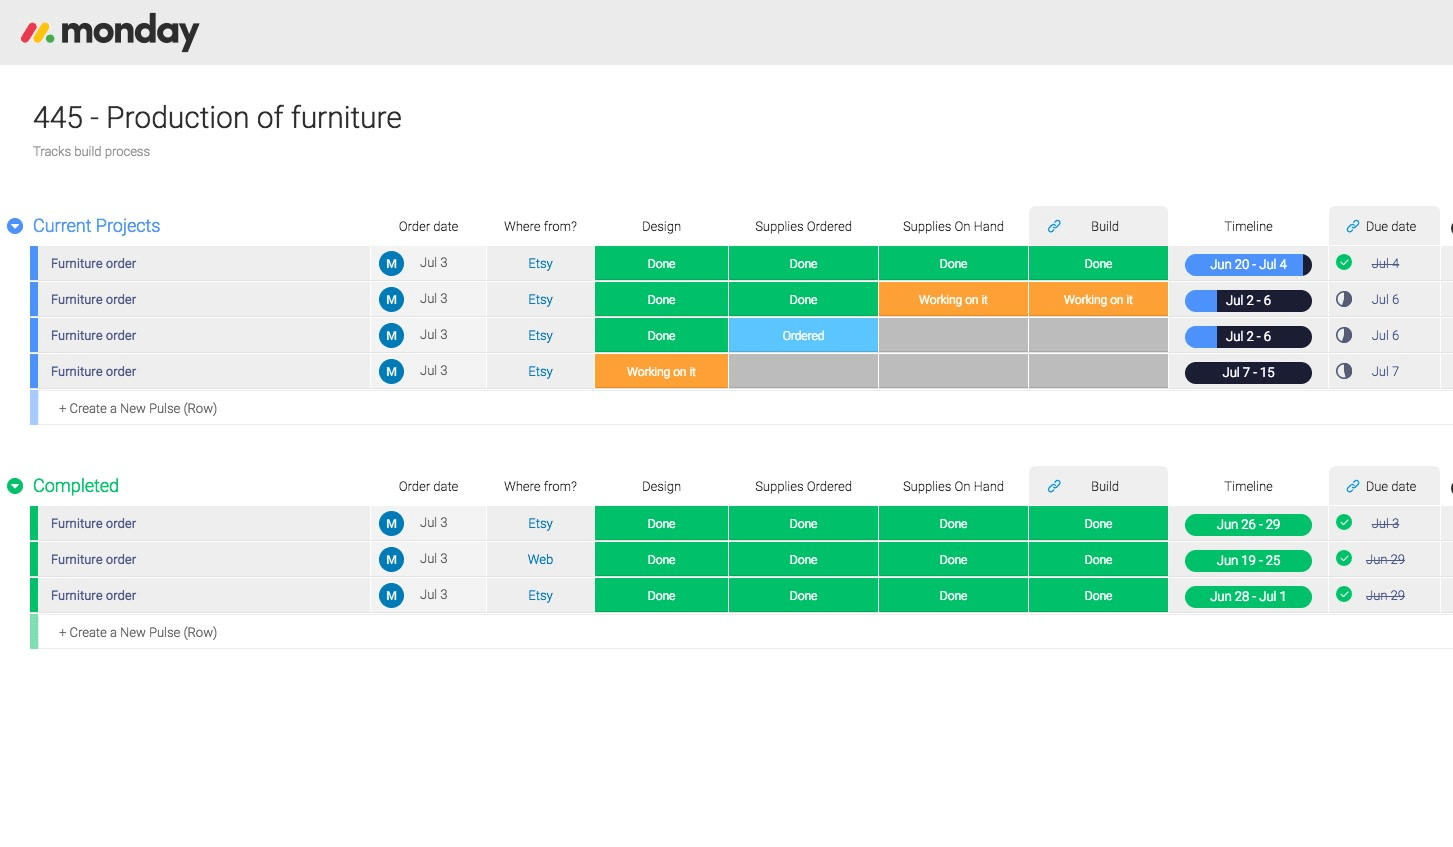
Task: Select the Completed group title
Action: pos(76,486)
